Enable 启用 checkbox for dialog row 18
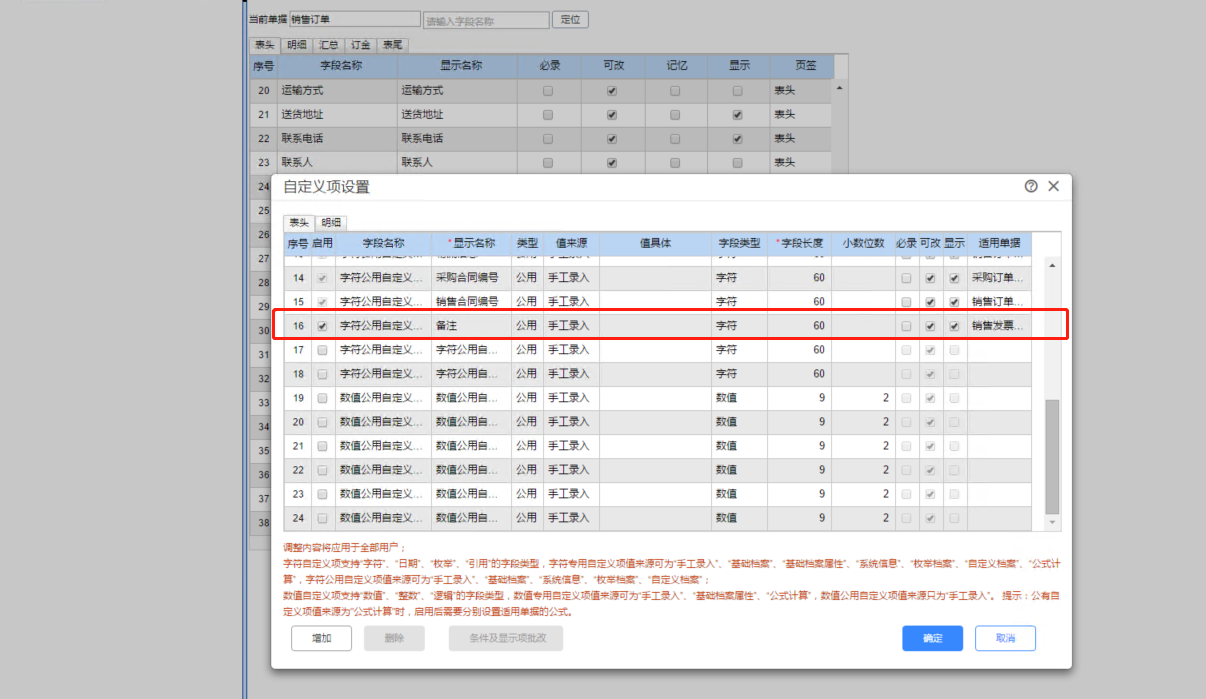 [x=322, y=374]
